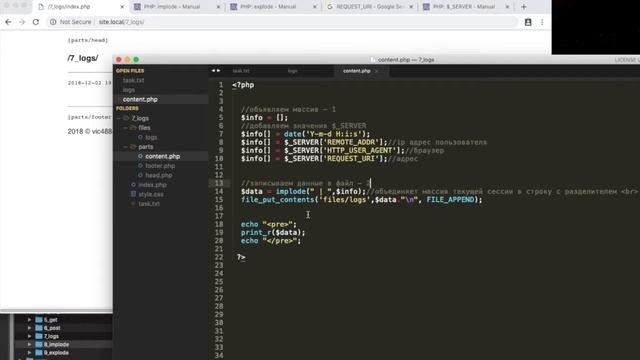Open task.txt editor tab

coord(241,71)
